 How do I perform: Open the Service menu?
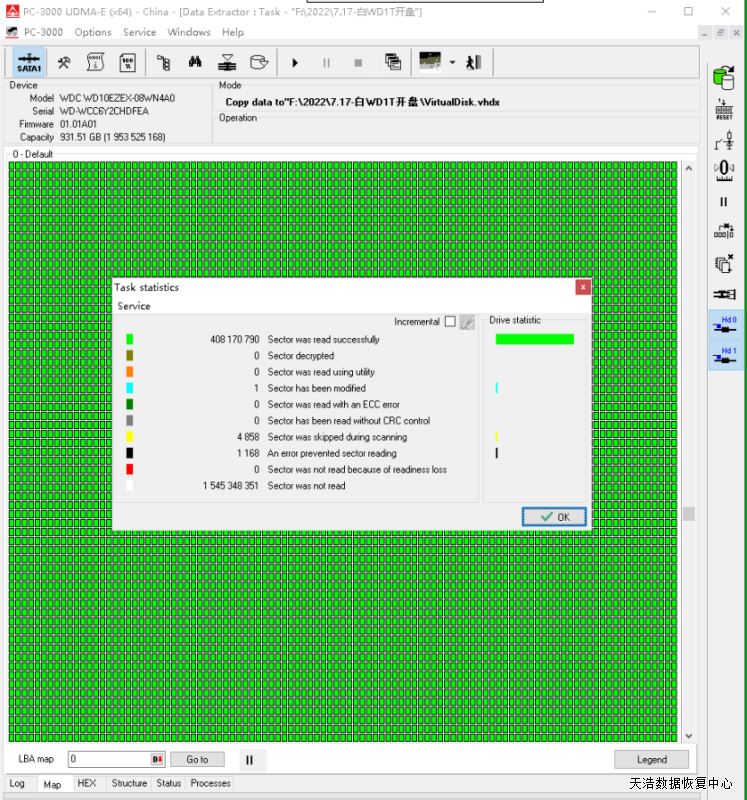coord(139,32)
